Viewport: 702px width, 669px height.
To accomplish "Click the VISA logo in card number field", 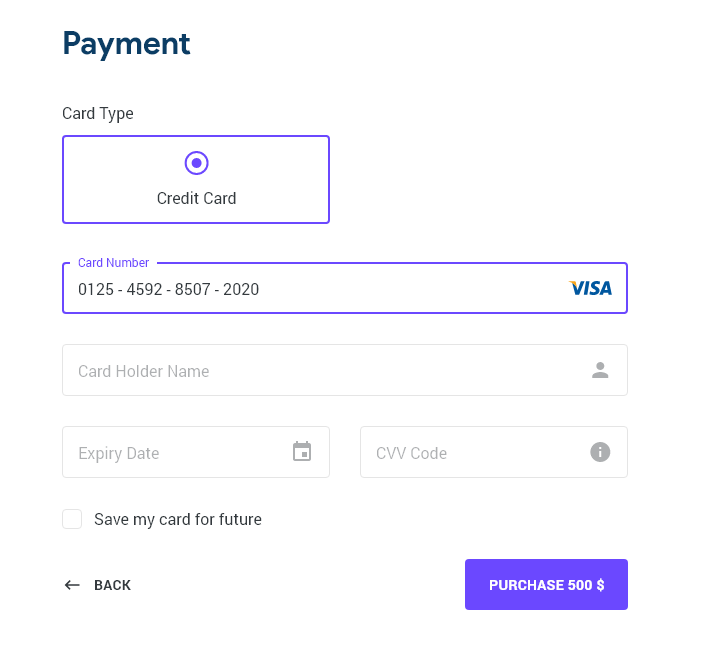I will pyautogui.click(x=590, y=288).
